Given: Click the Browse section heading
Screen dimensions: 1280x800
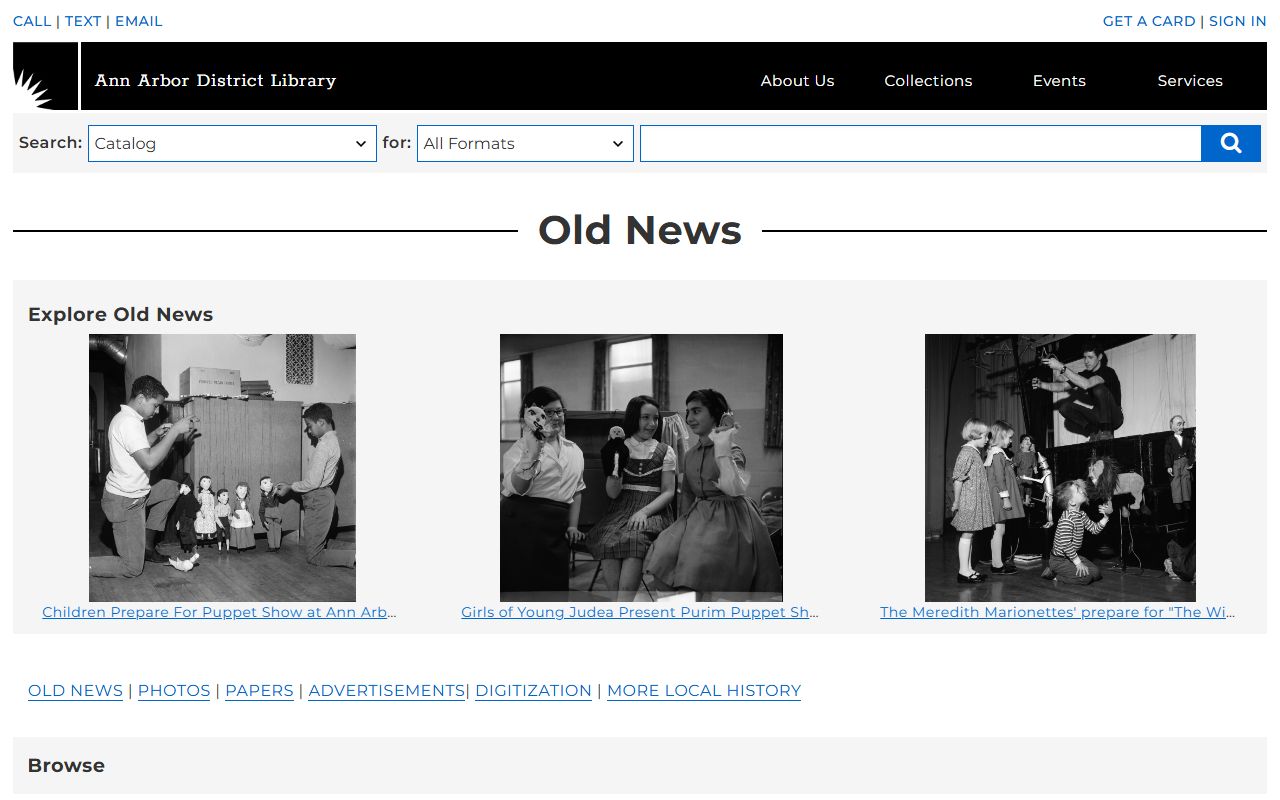Looking at the screenshot, I should (66, 765).
